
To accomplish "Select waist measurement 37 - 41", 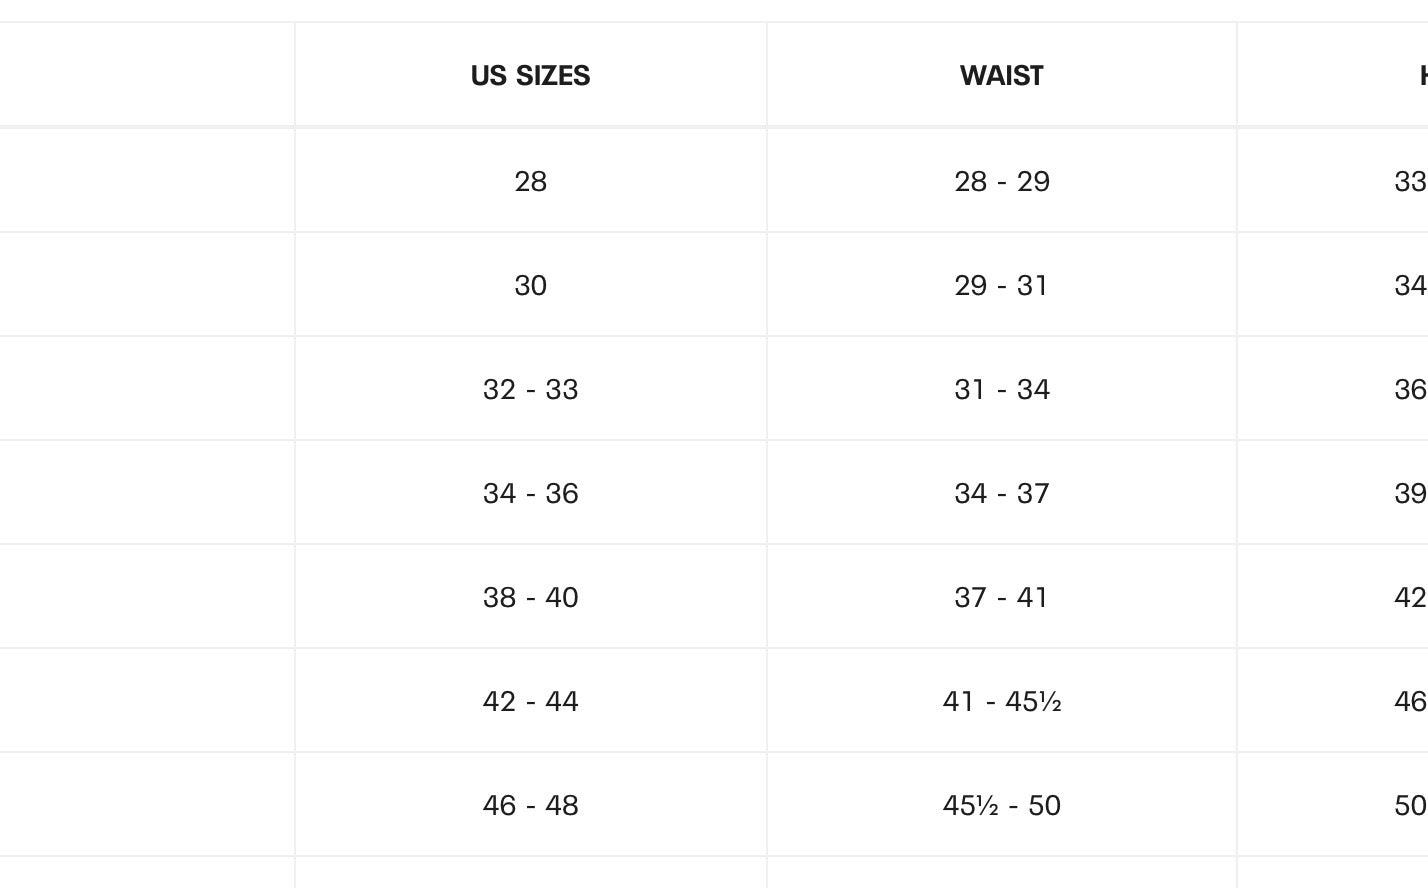I will 1002,597.
